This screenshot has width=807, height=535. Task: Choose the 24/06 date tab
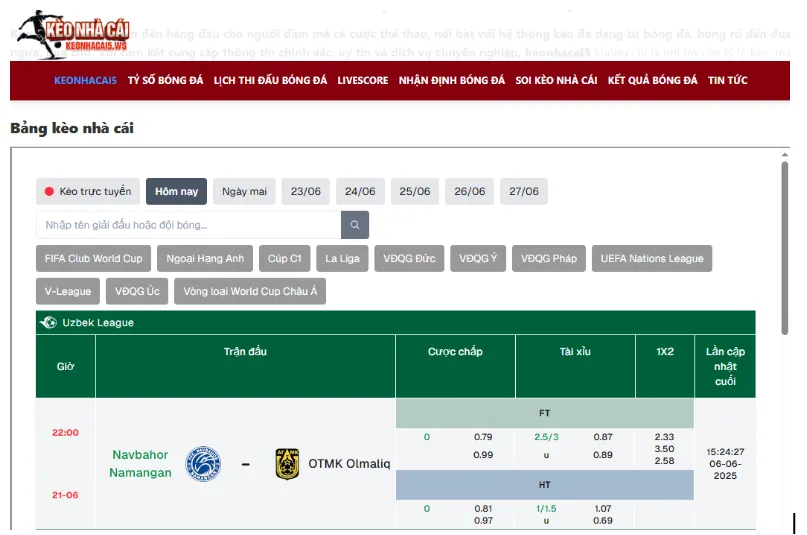pos(360,191)
